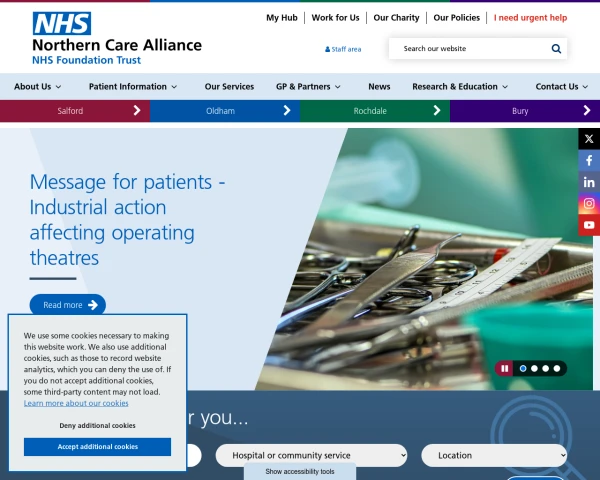This screenshot has height=480, width=600.
Task: Click Accept additional cookies
Action: click(x=97, y=447)
